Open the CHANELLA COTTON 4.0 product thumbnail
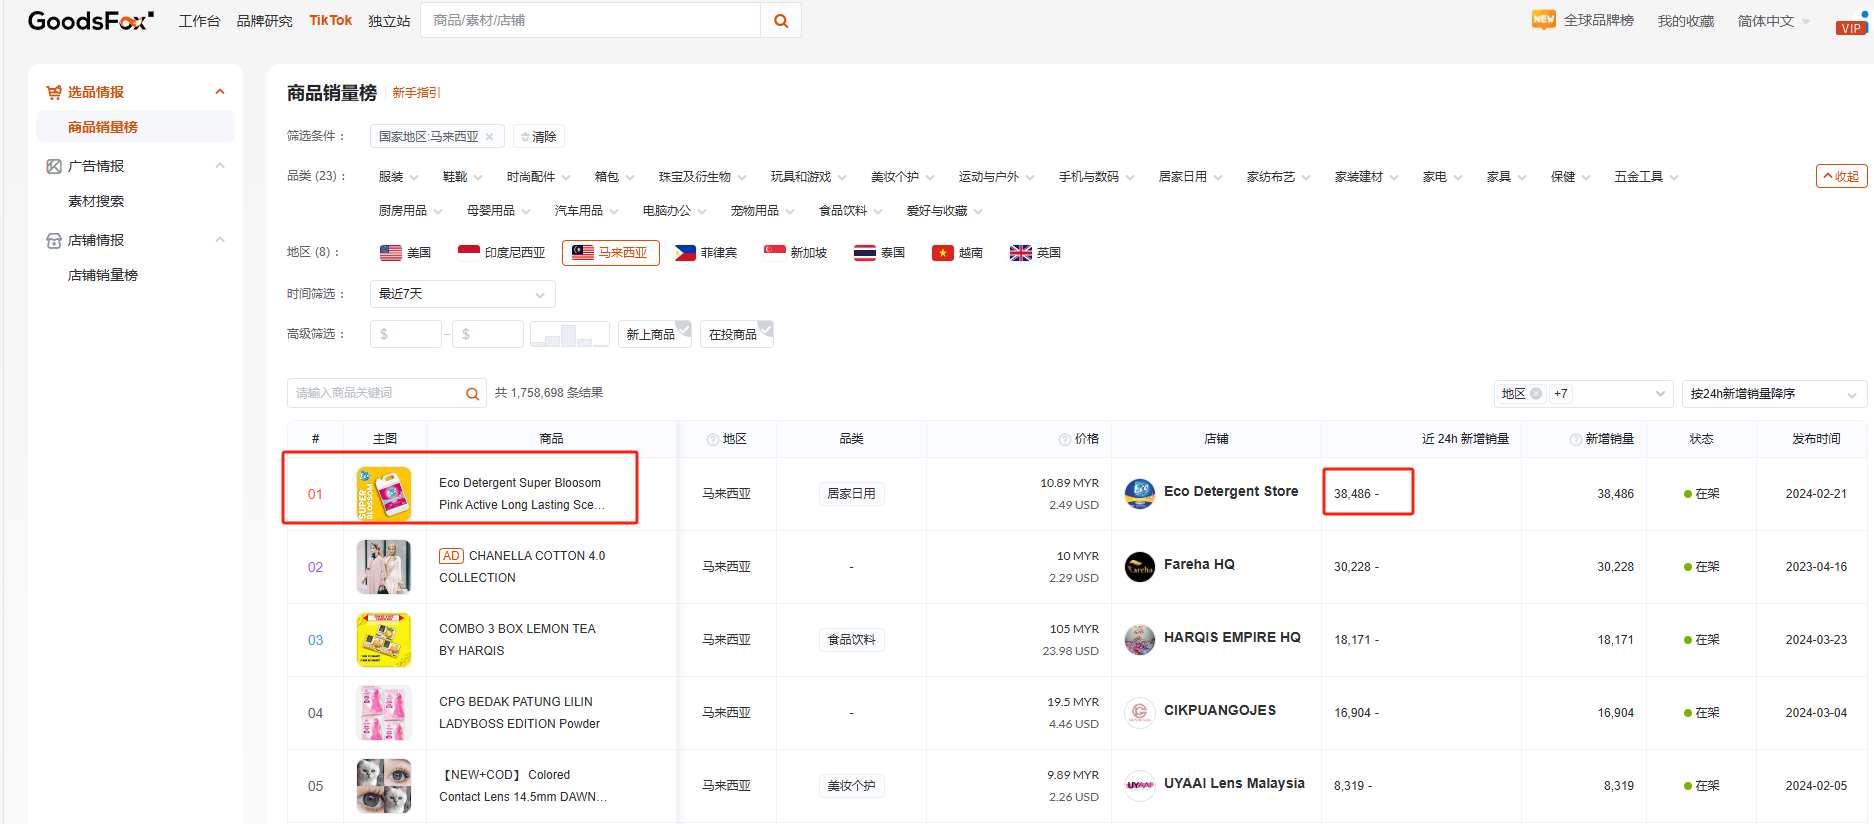1874x824 pixels. [x=384, y=567]
